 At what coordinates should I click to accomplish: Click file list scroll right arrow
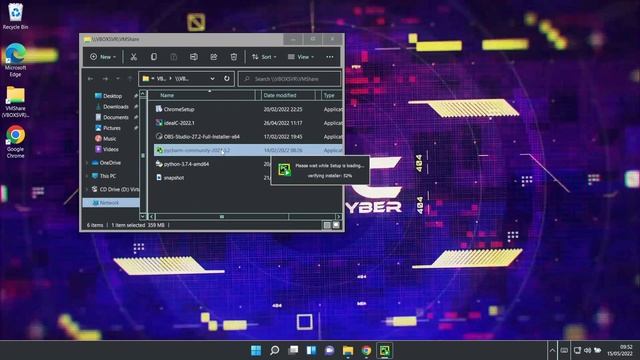tap(338, 216)
